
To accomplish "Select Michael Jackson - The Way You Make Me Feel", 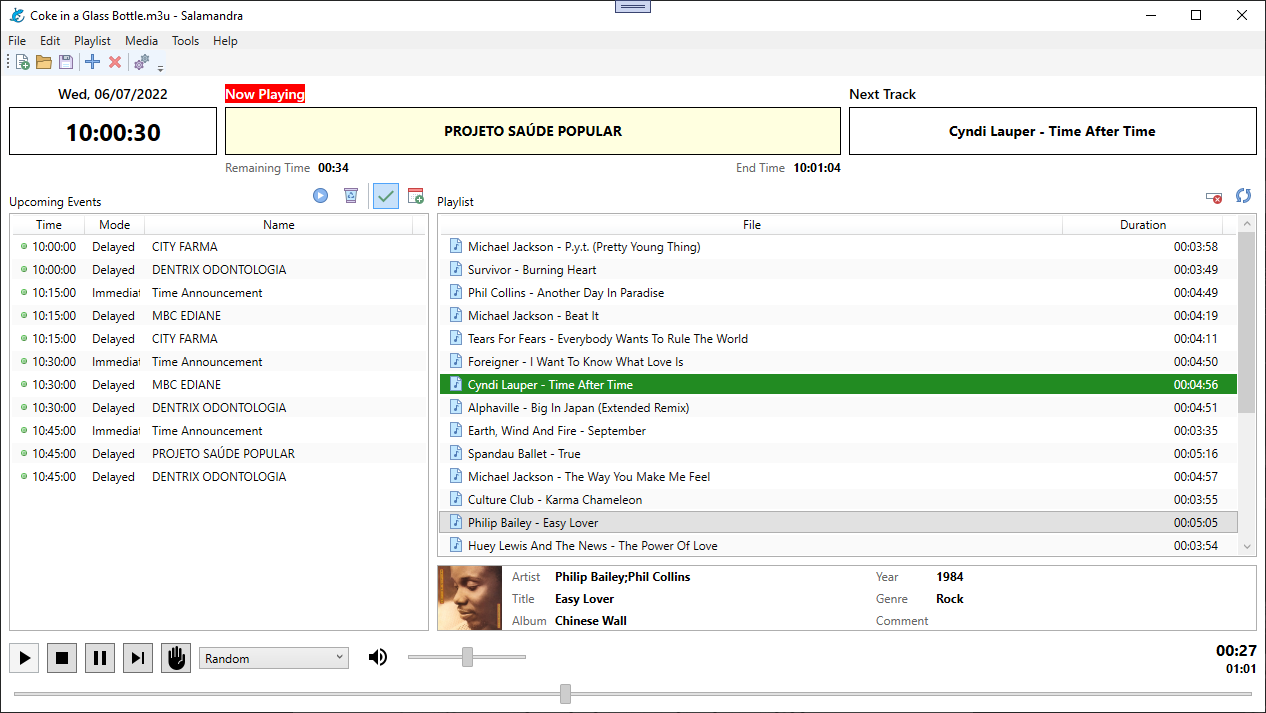I will [838, 477].
